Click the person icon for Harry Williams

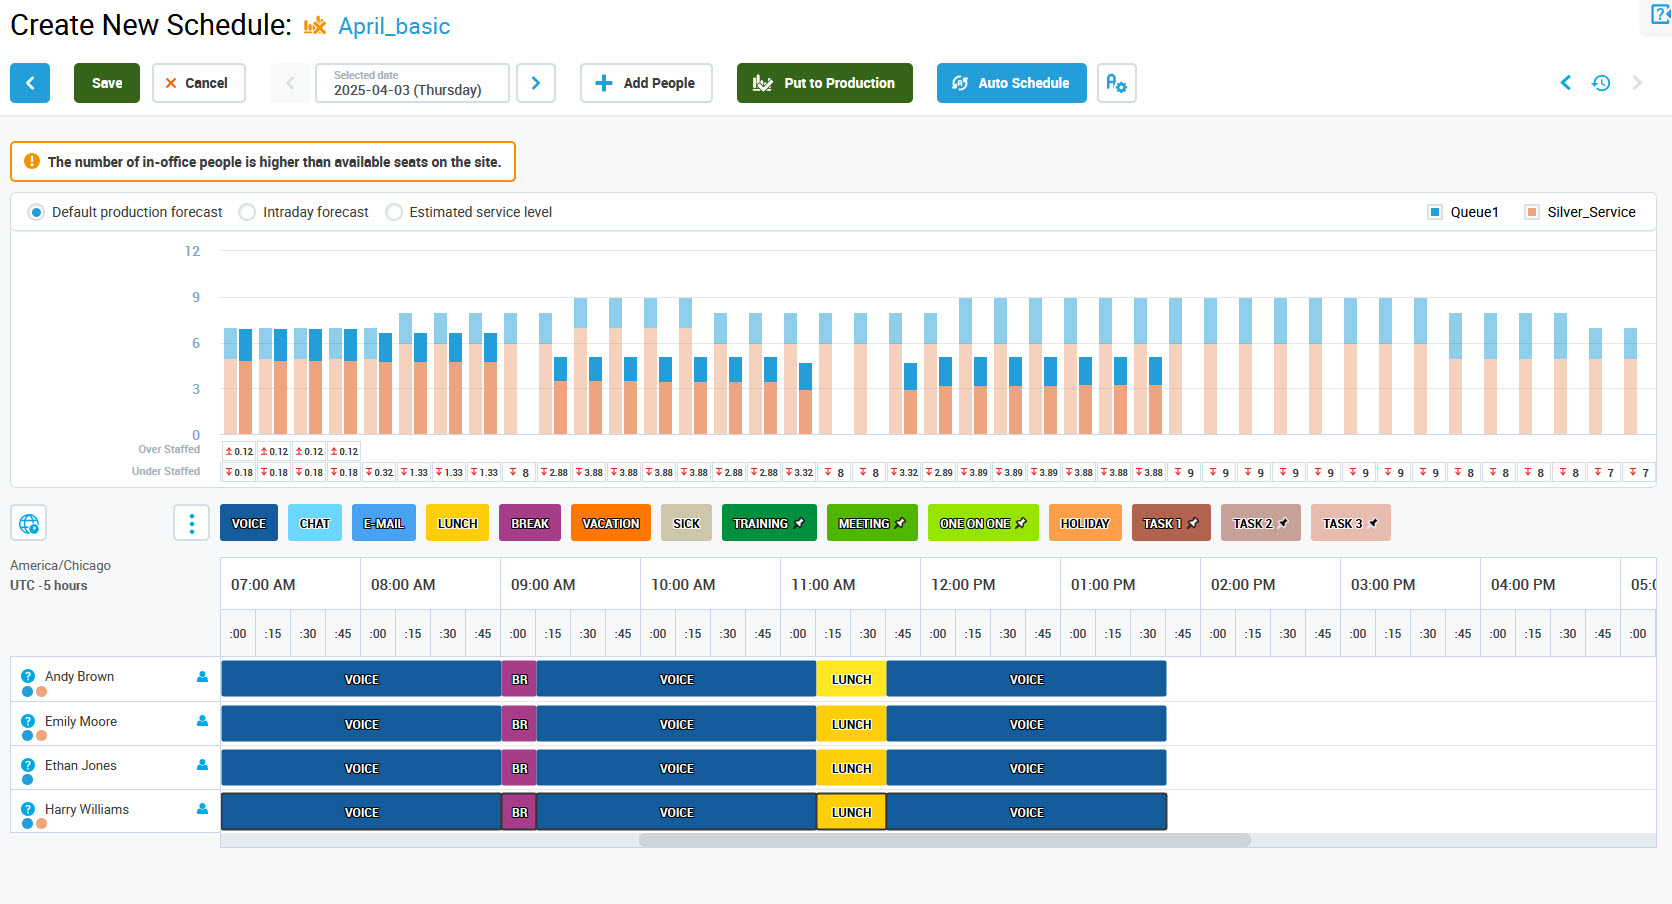202,809
